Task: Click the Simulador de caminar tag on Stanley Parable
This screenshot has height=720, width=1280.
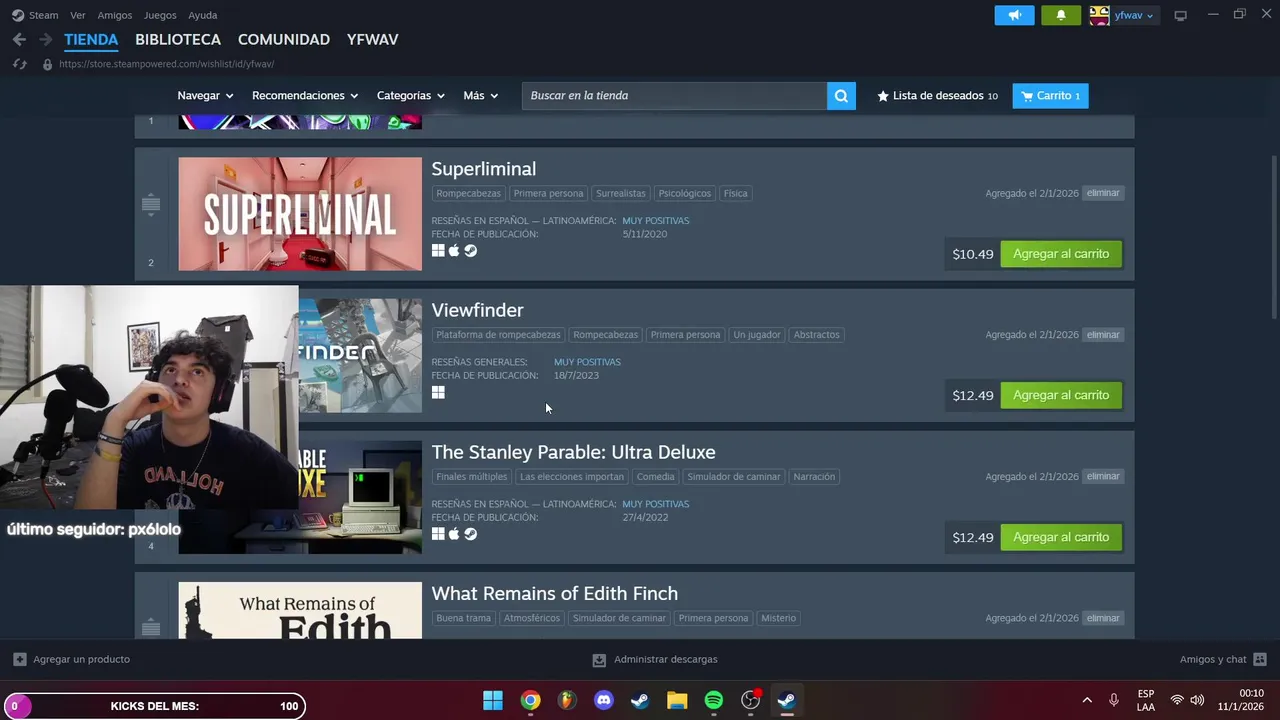Action: pos(734,477)
